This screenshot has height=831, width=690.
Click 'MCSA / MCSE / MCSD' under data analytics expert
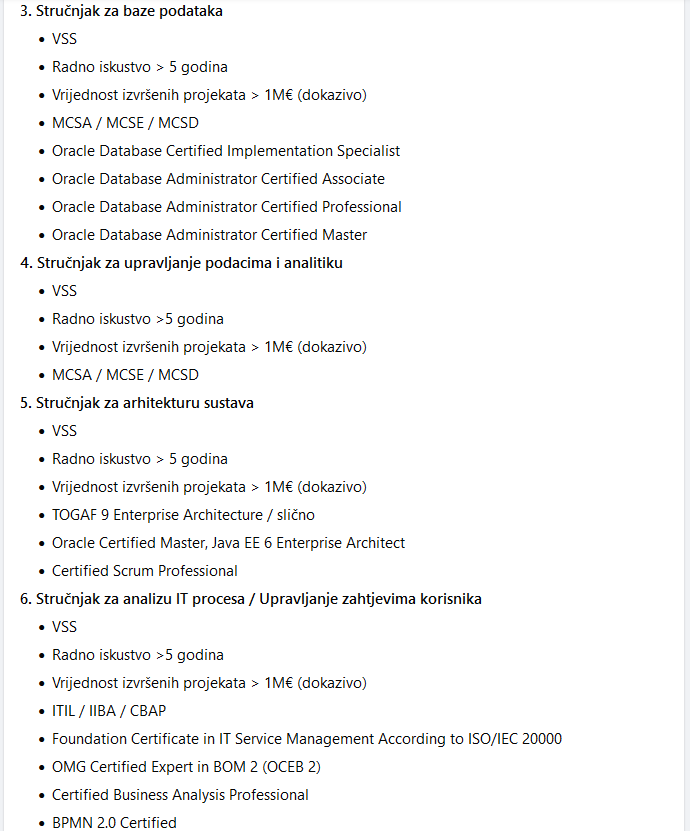(x=125, y=375)
